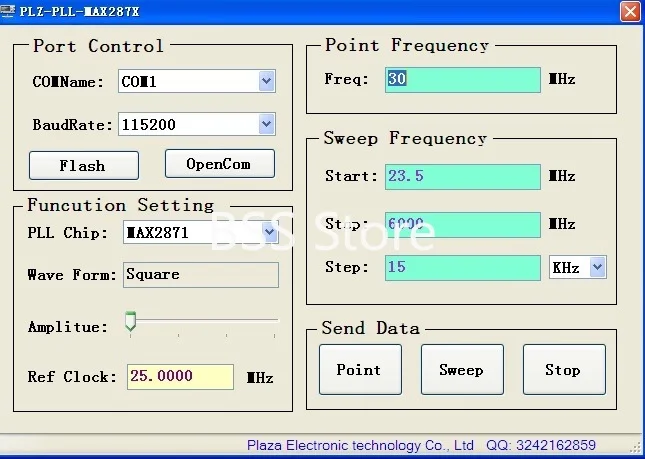Click the sweep Start field showing 23.5
This screenshot has width=645, height=459.
463,177
